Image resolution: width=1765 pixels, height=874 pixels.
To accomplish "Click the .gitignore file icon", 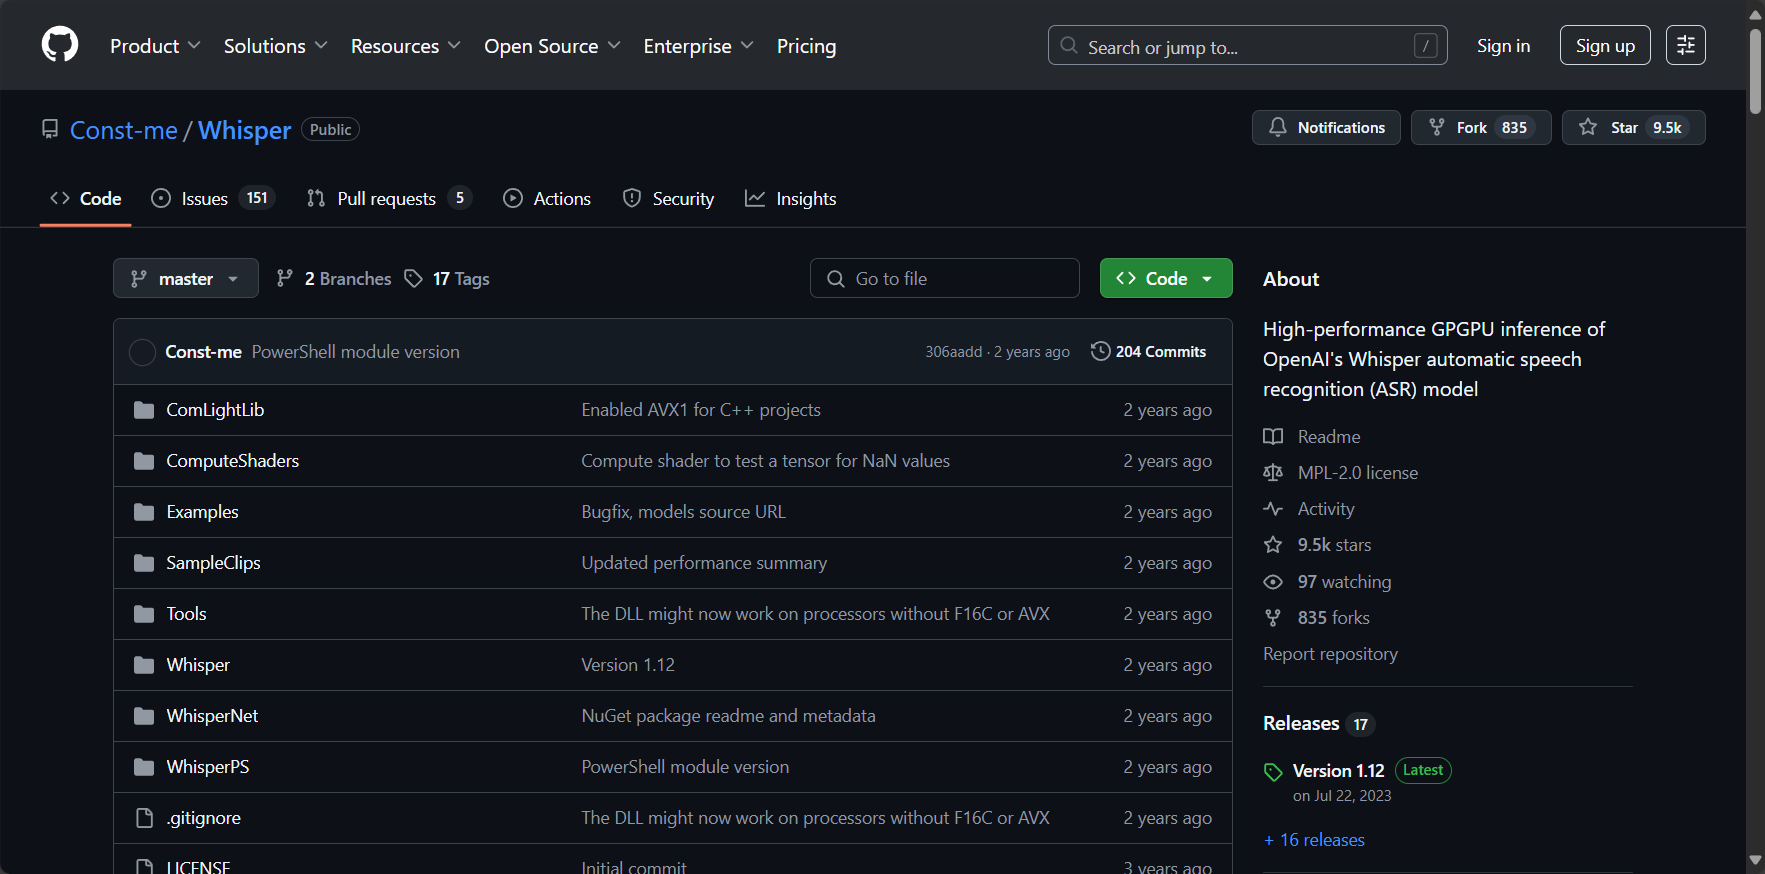I will [x=144, y=818].
